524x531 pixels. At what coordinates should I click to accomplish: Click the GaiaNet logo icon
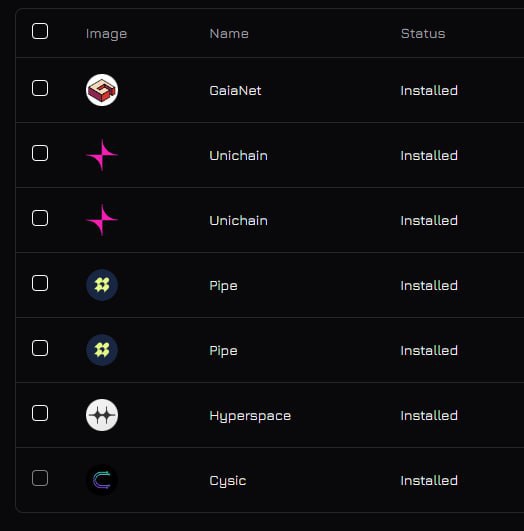[102, 90]
